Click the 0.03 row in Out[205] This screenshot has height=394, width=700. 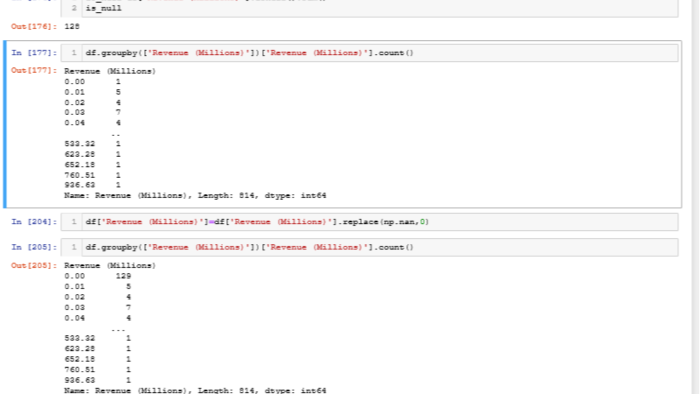[x=97, y=308]
